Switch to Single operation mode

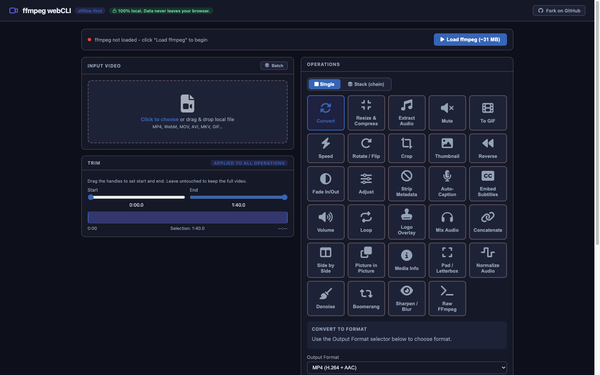(x=324, y=84)
